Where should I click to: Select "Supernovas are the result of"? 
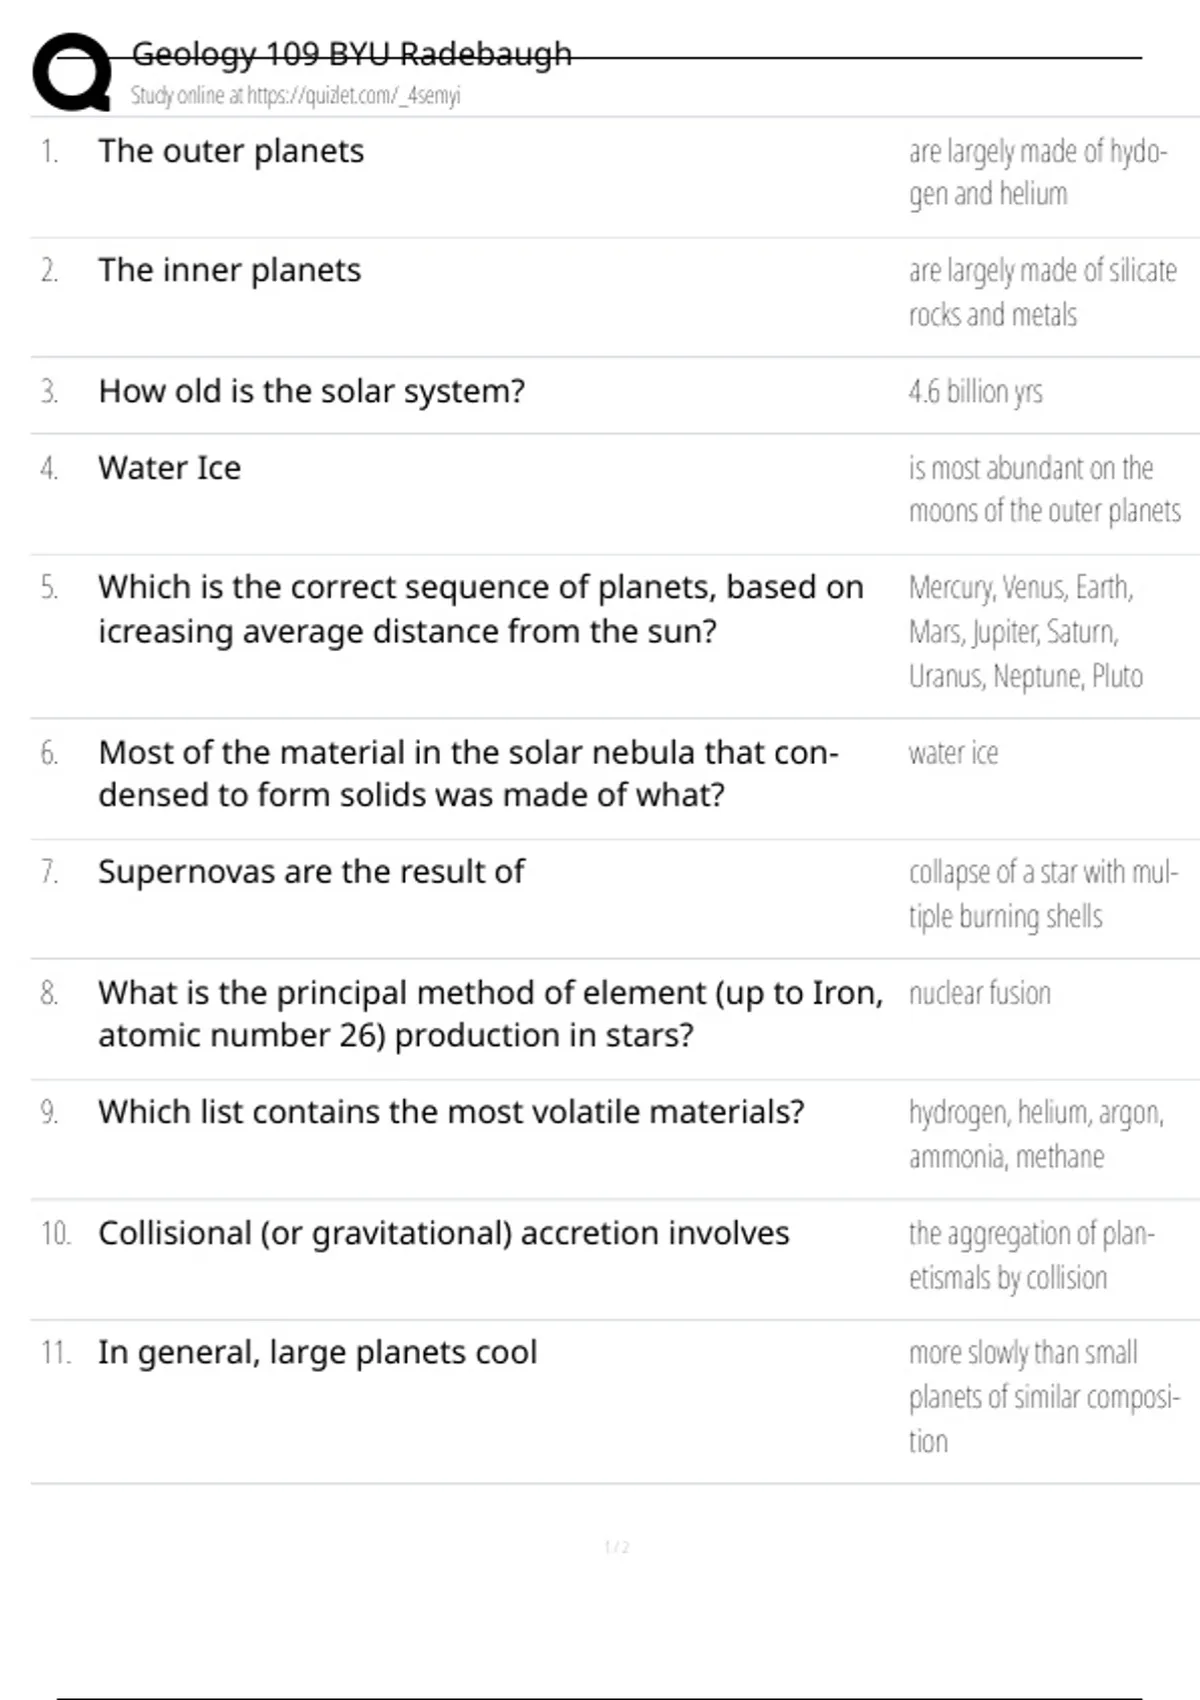click(311, 872)
